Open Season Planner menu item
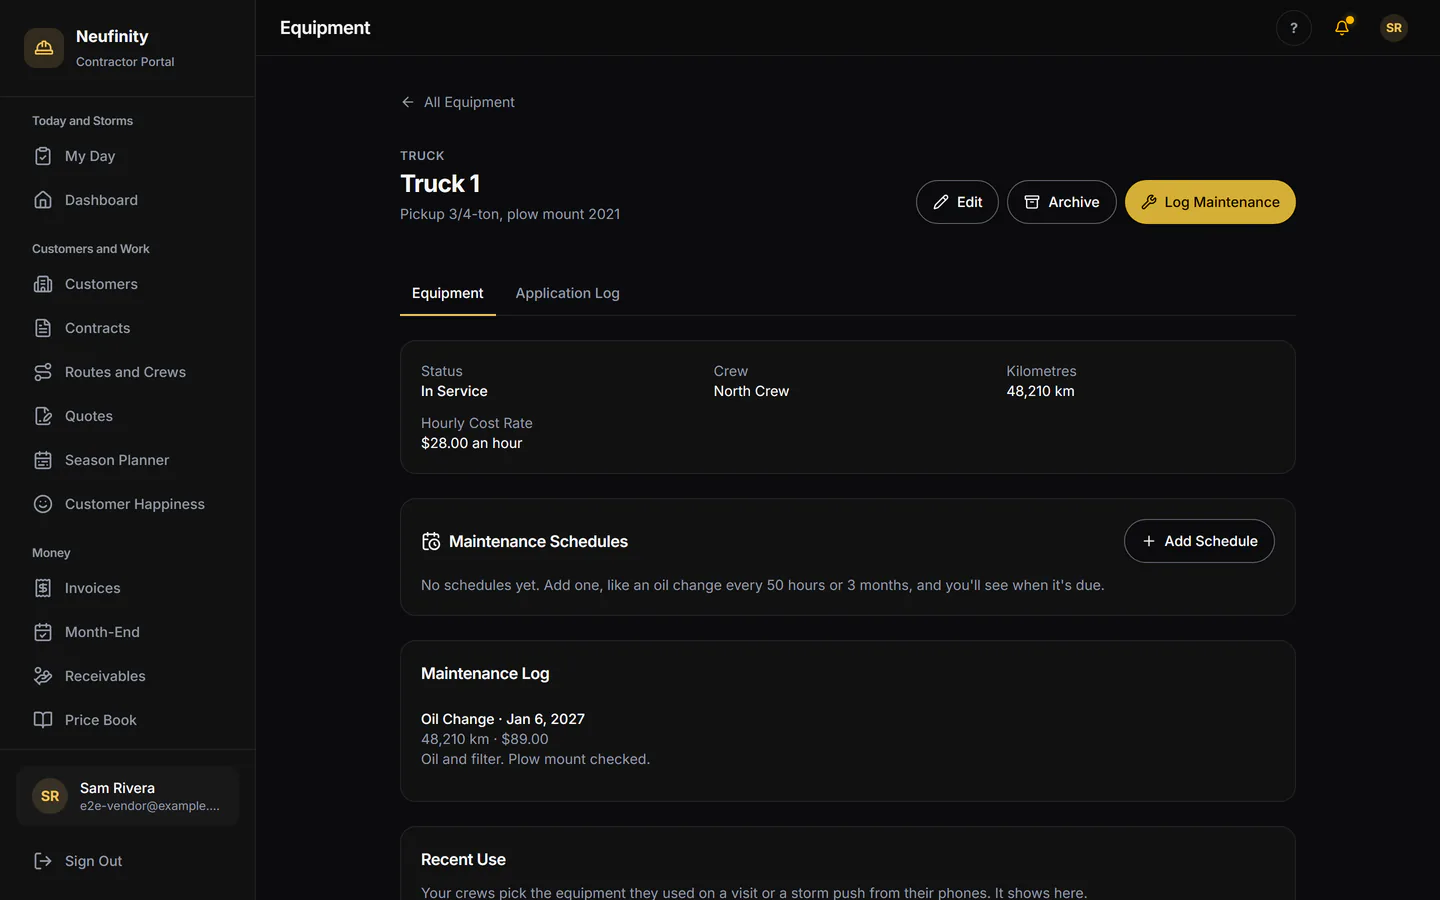 point(127,460)
